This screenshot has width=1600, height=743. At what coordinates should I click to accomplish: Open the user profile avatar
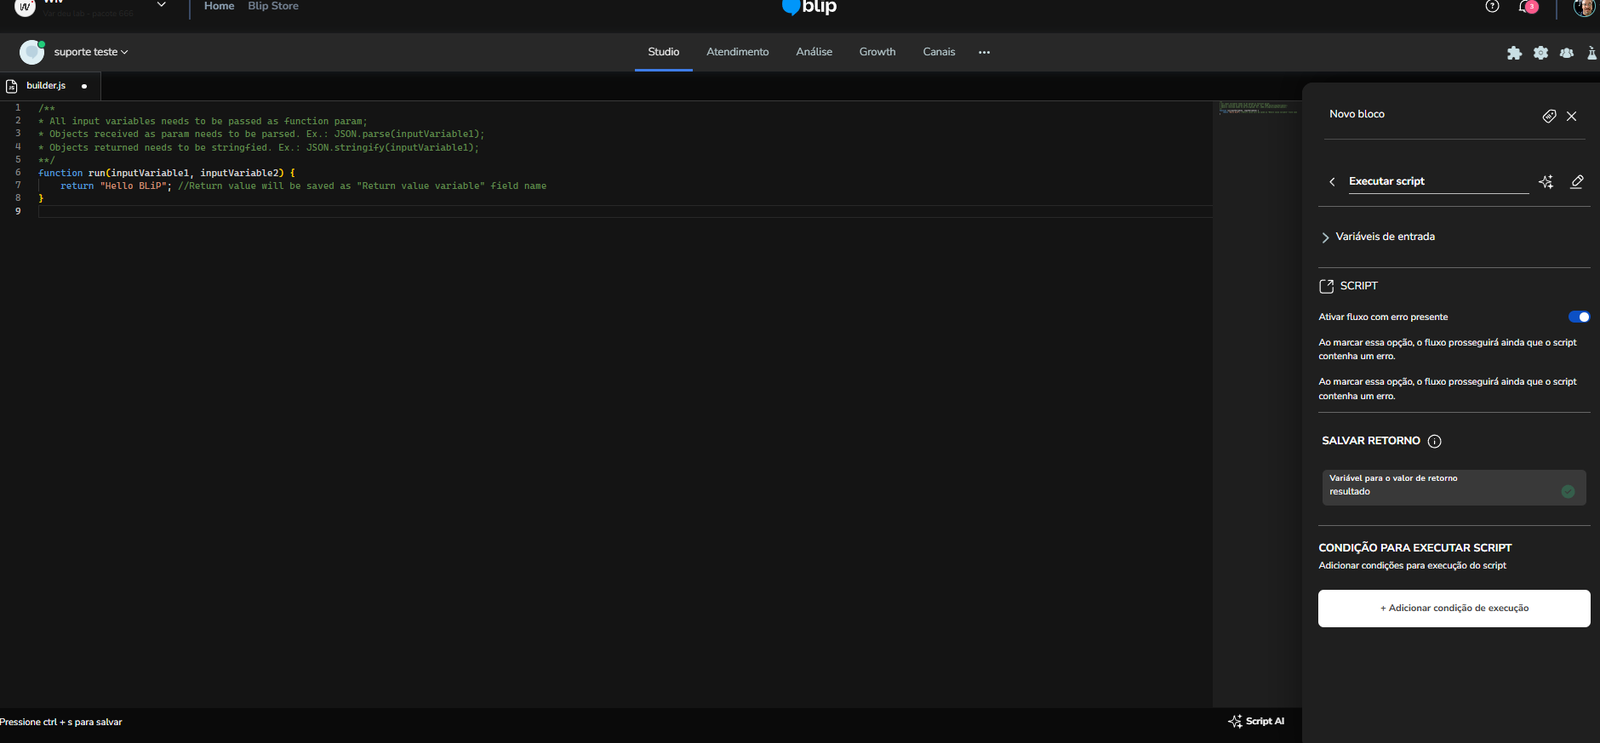point(1584,7)
